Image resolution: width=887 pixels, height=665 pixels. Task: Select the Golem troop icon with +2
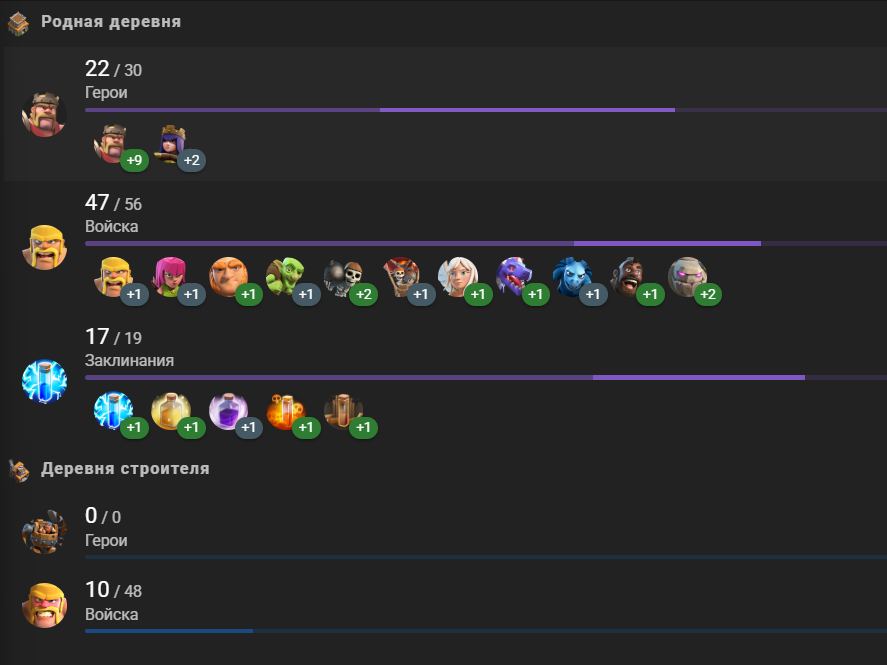688,277
